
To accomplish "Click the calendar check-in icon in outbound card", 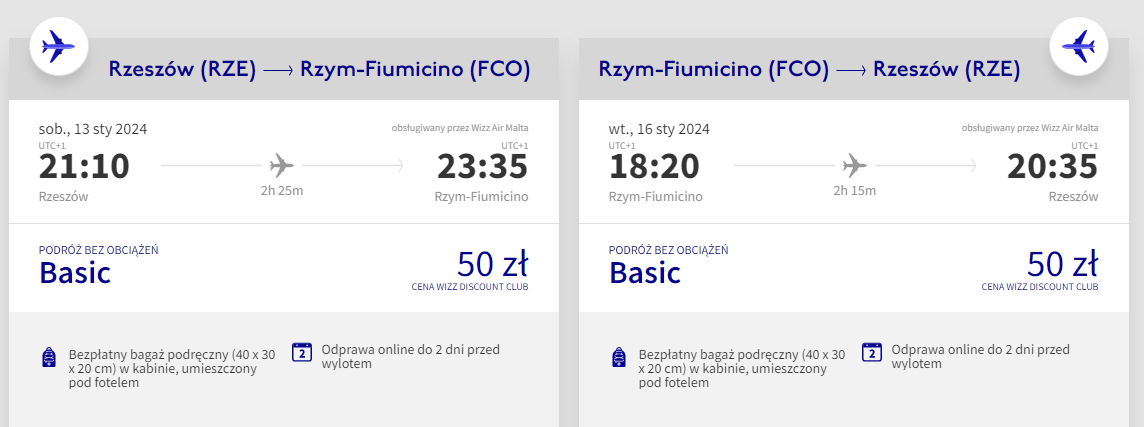I will tap(301, 352).
